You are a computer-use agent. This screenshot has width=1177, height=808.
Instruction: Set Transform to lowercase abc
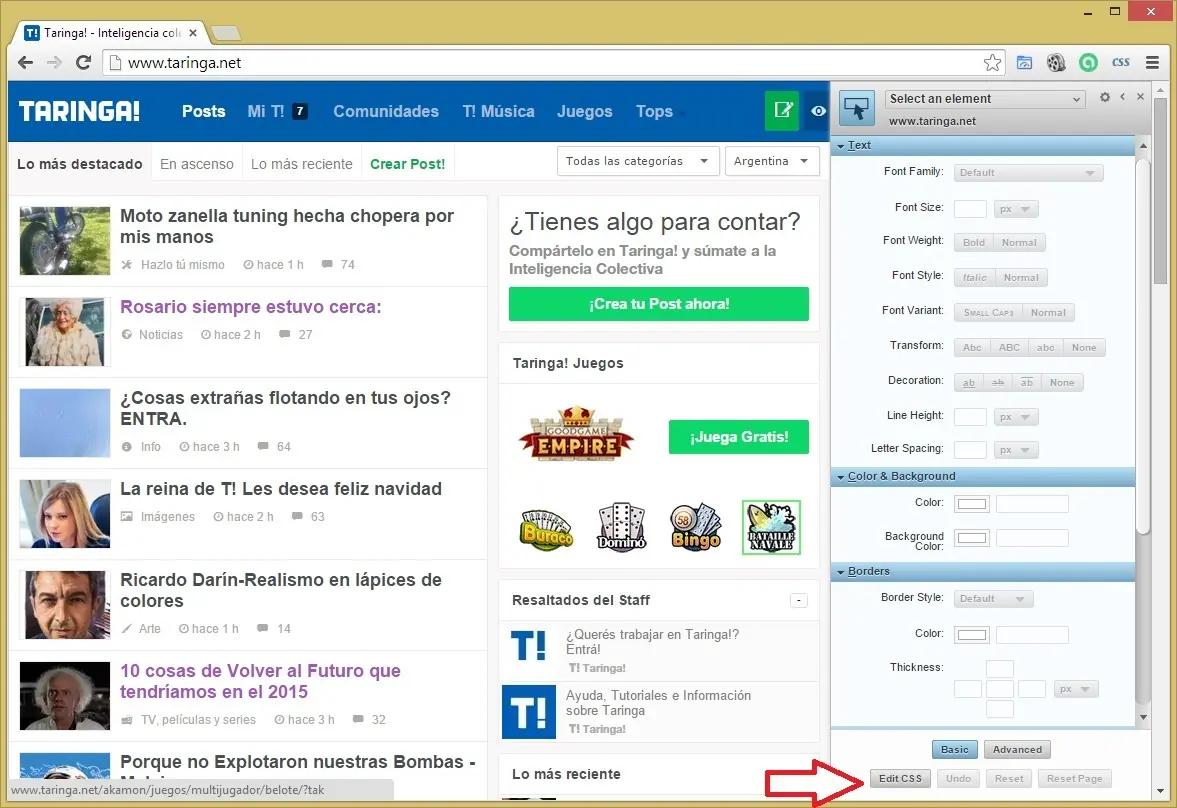coord(1046,348)
